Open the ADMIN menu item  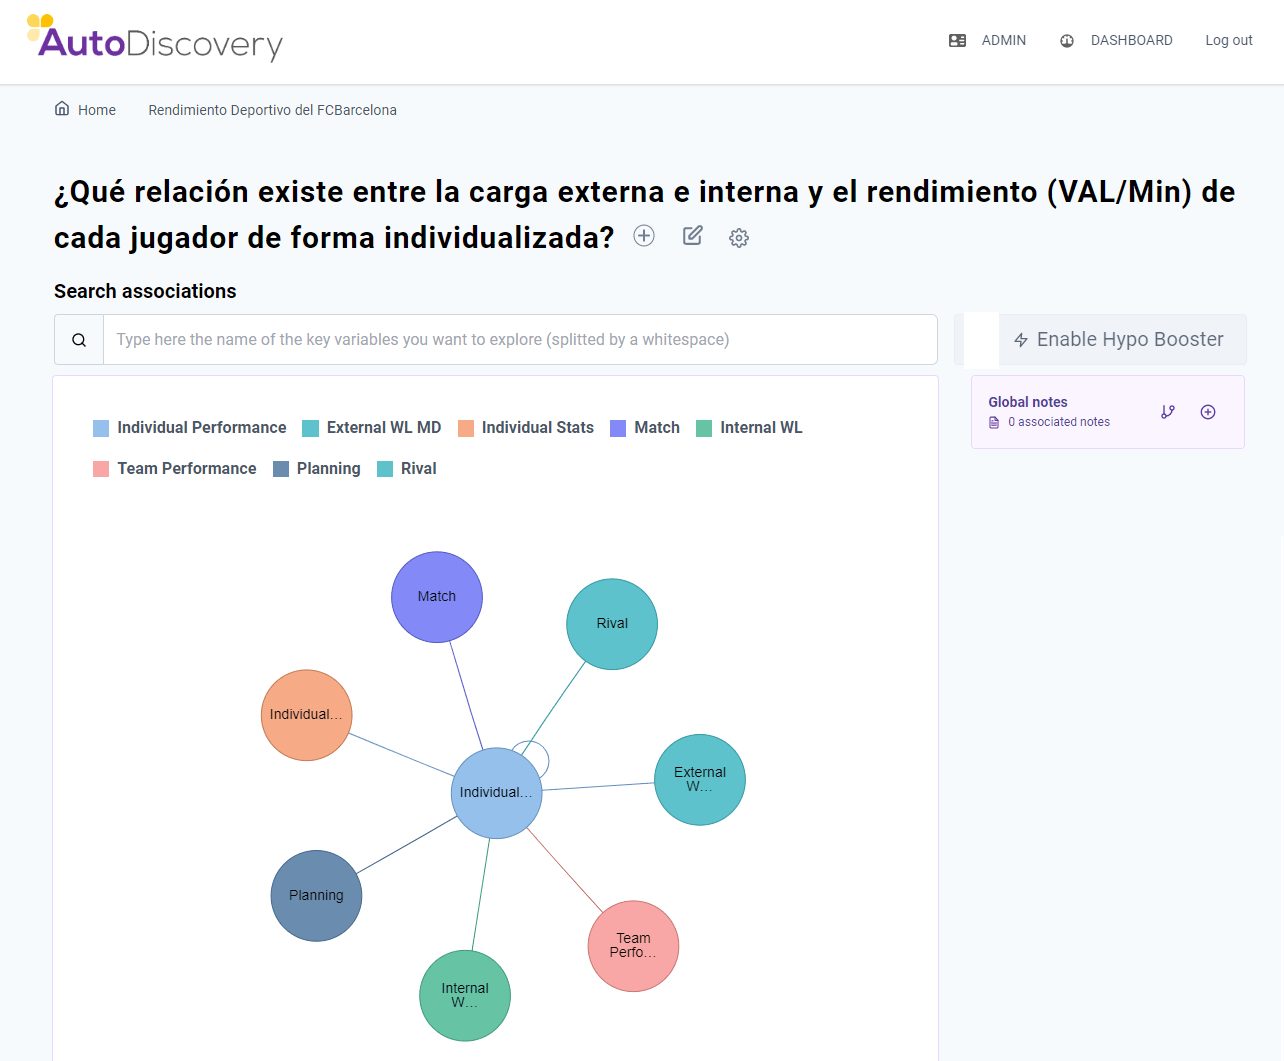pyautogui.click(x=987, y=40)
